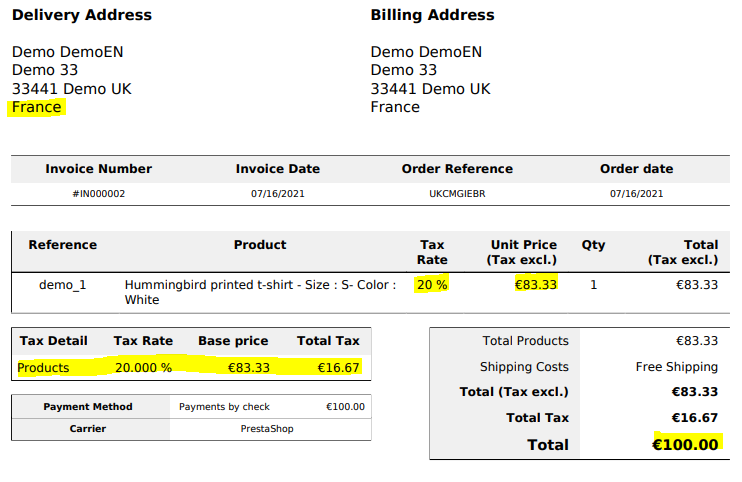Click order reference UKCMGIEBR
Screen dimensions: 742x482
tap(457, 194)
